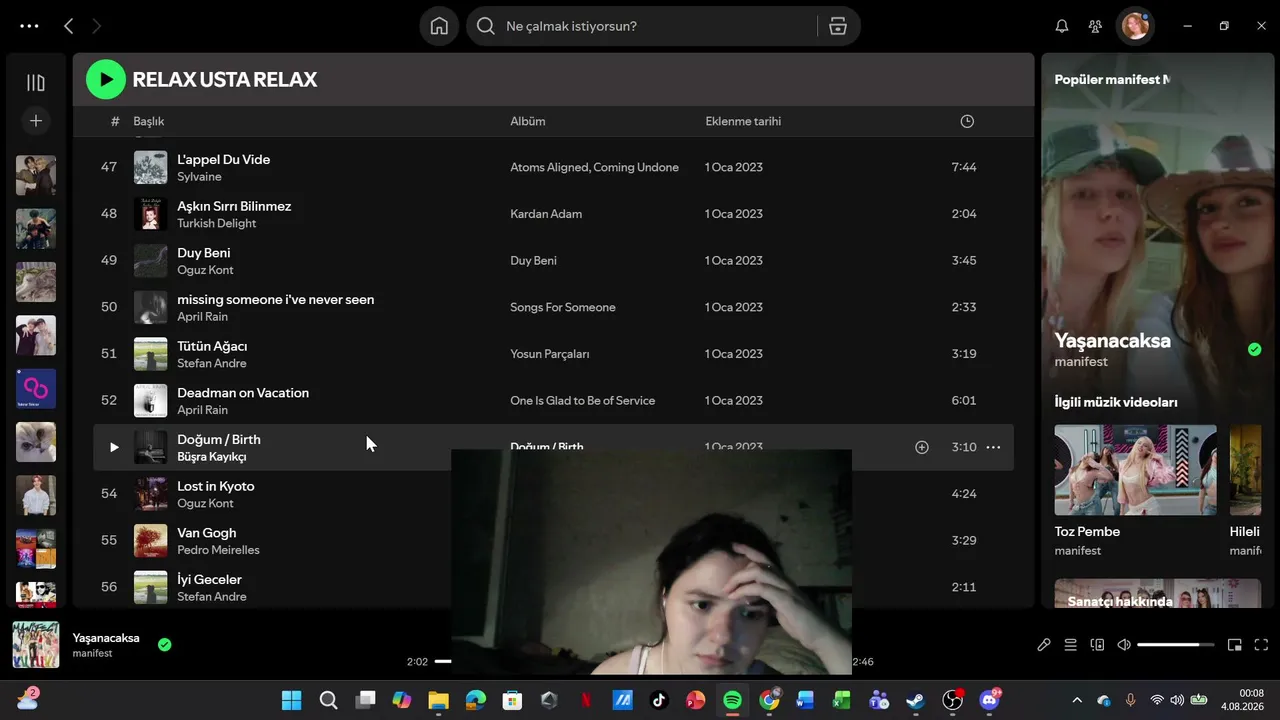1280x720 pixels.
Task: Select the track L'appel Du Vide
Action: click(224, 159)
